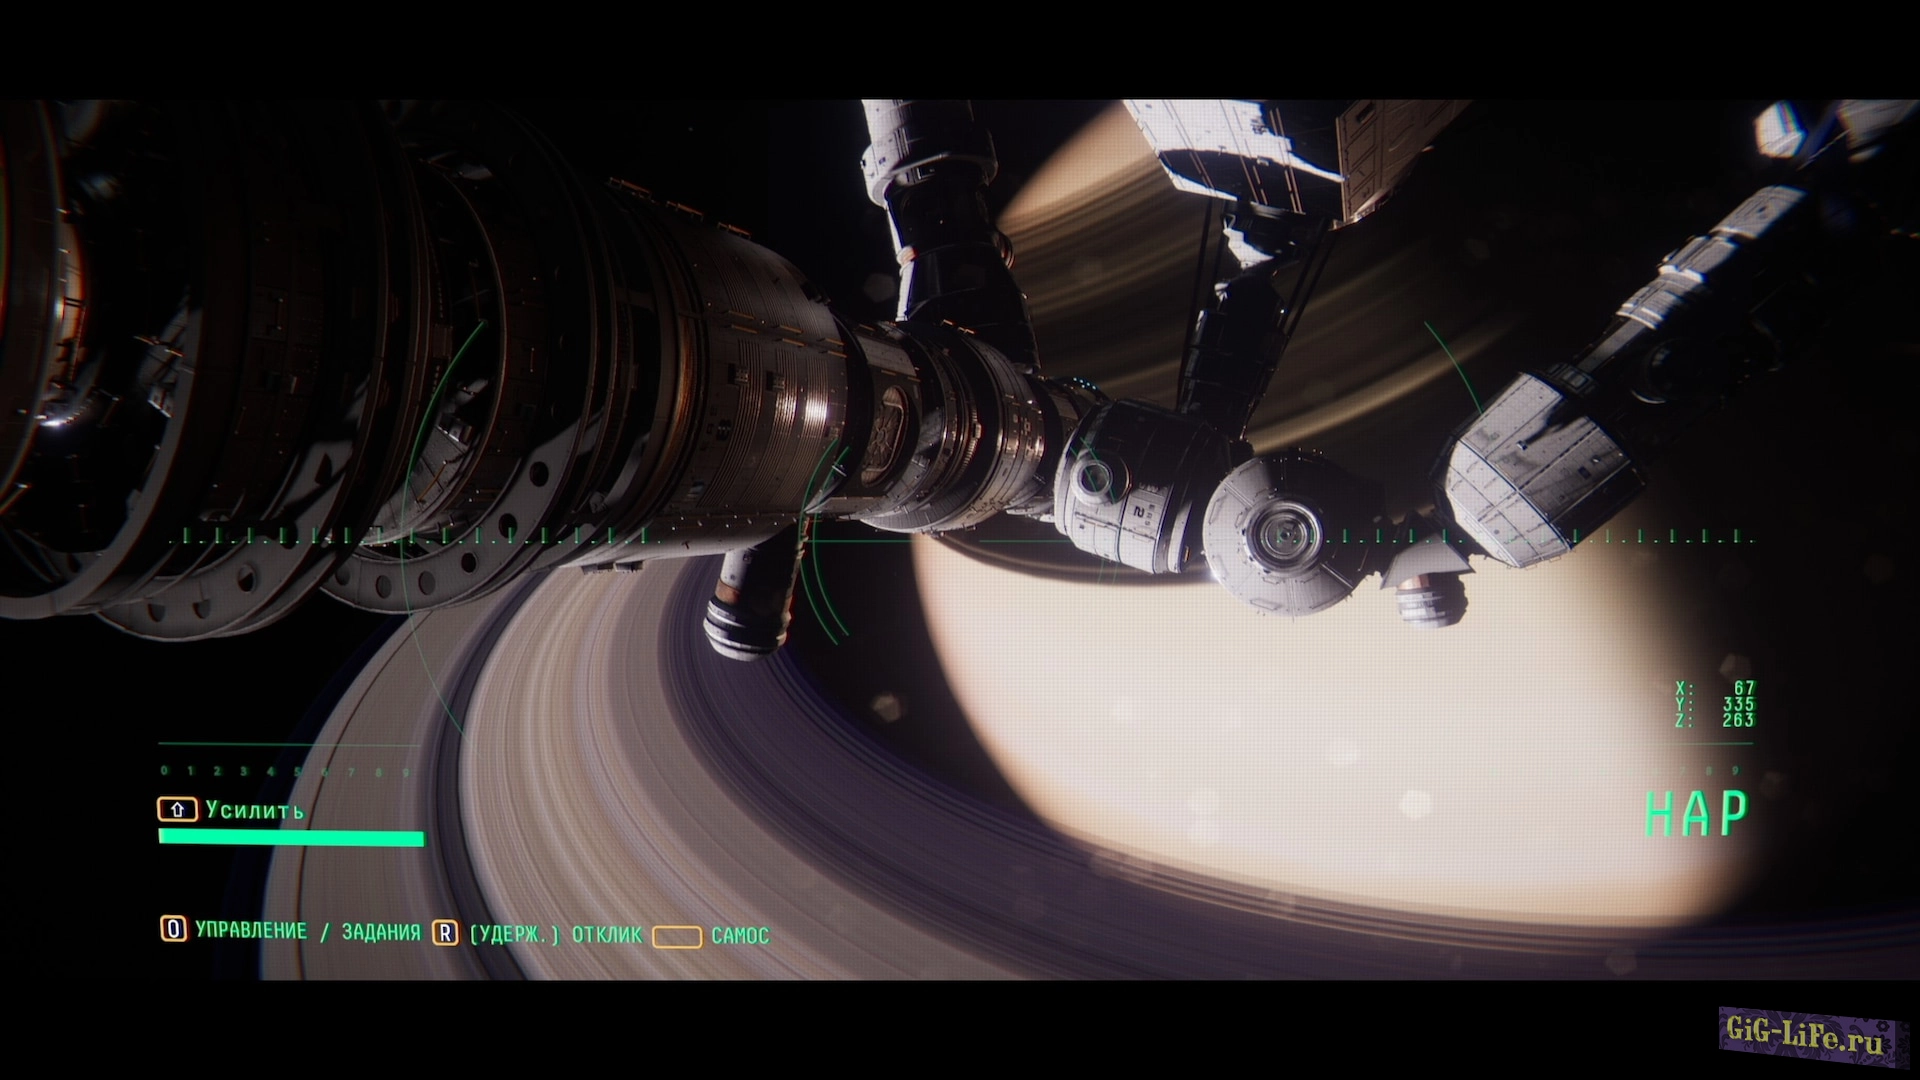Click the Усилить boost label
Image resolution: width=1920 pixels, height=1080 pixels.
click(255, 810)
